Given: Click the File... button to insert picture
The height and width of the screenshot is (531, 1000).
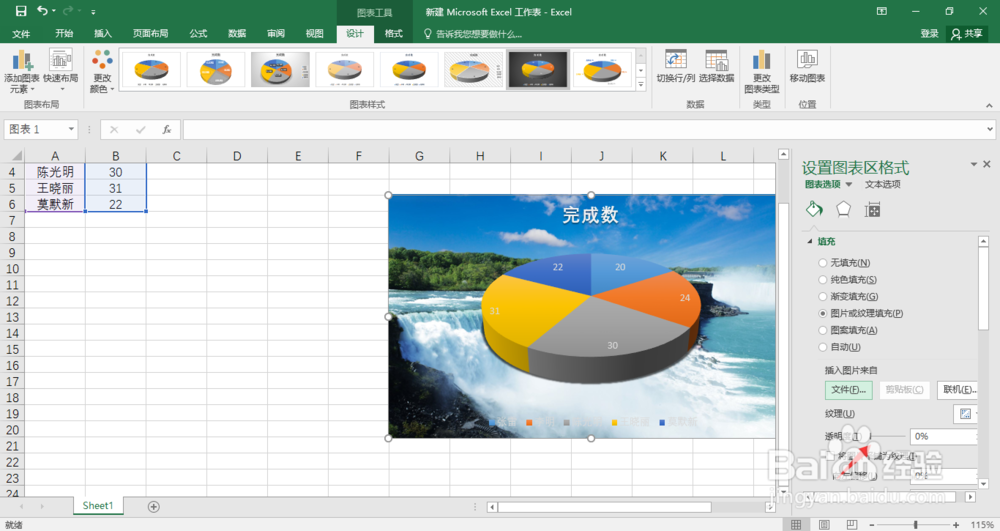Looking at the screenshot, I should click(848, 389).
